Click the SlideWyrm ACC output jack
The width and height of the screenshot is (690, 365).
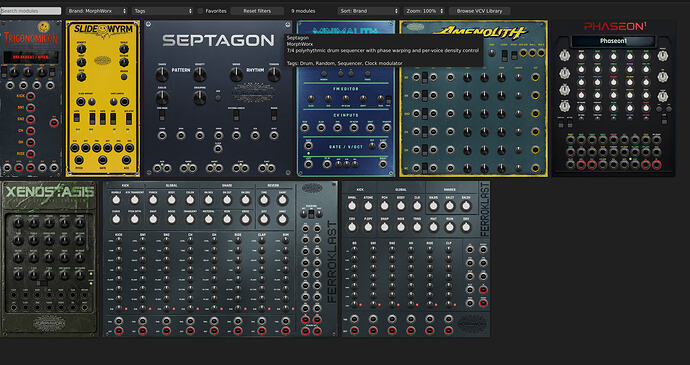click(126, 160)
